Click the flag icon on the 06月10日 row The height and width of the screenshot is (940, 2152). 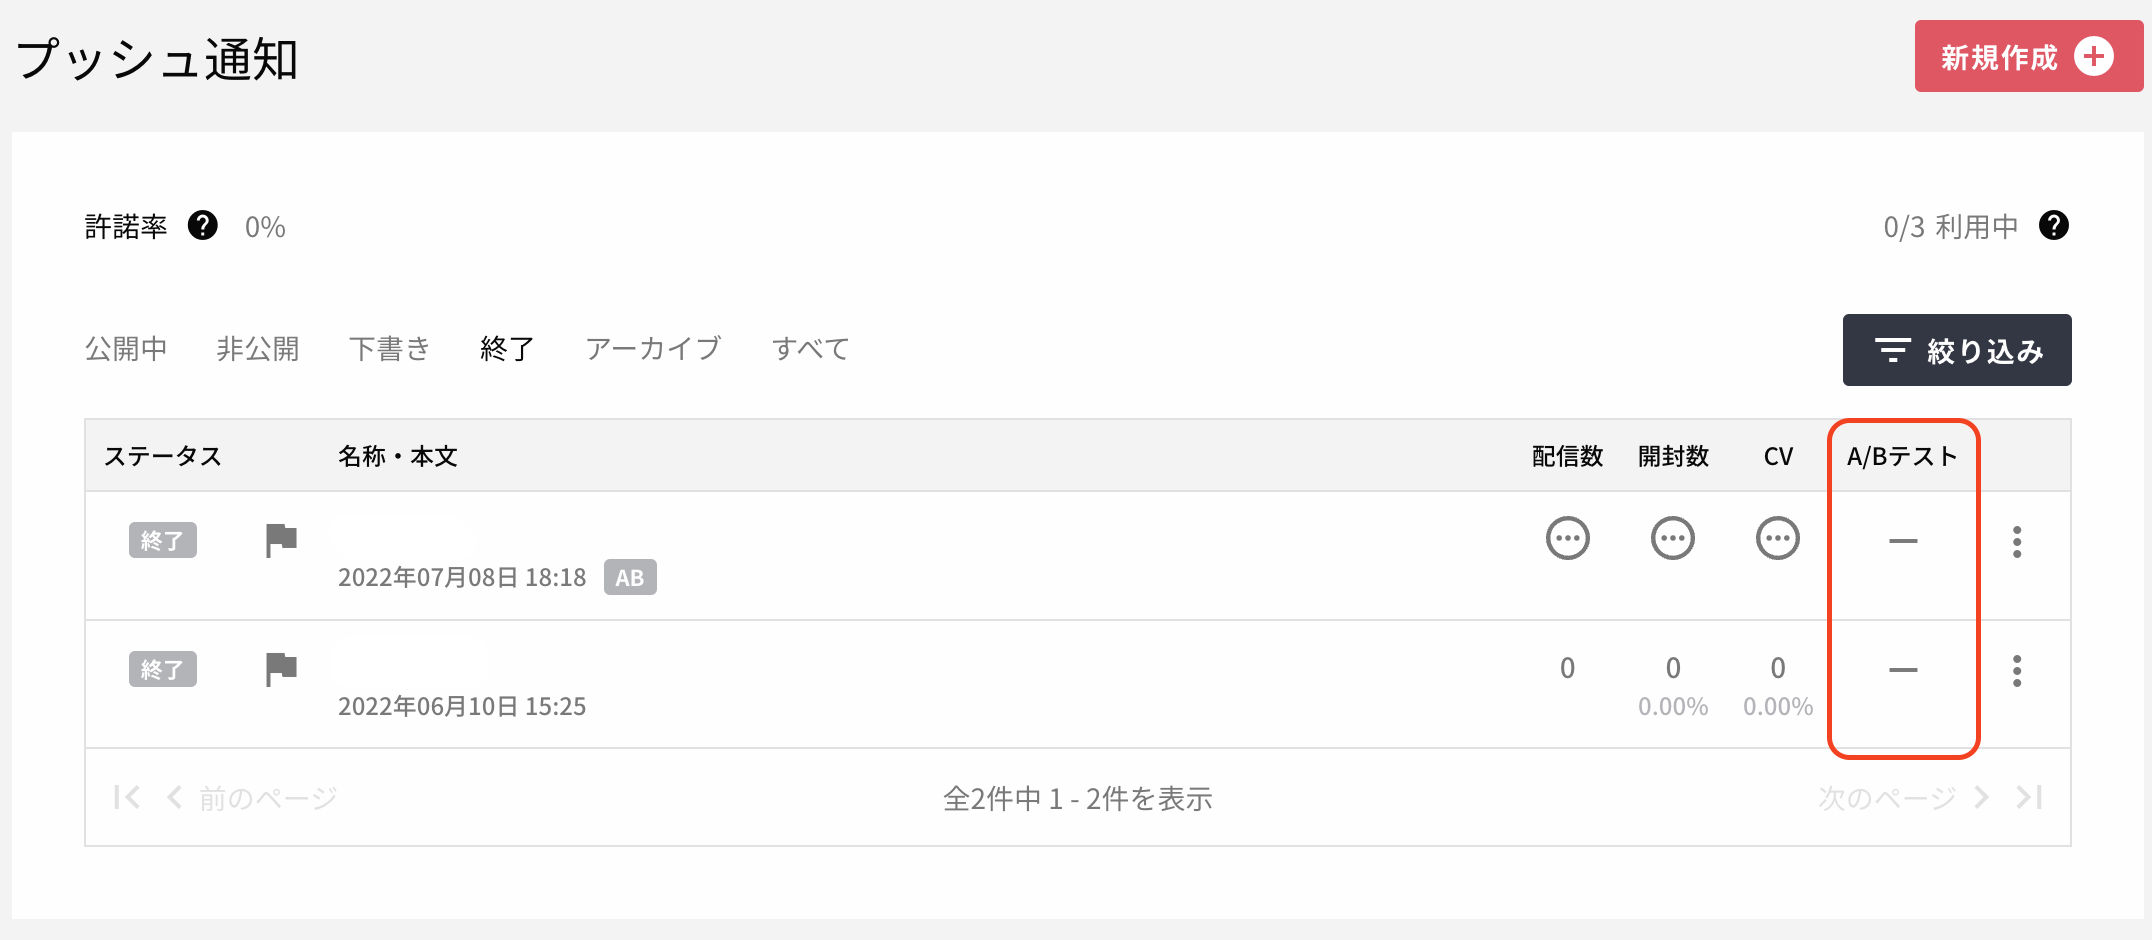click(x=281, y=669)
